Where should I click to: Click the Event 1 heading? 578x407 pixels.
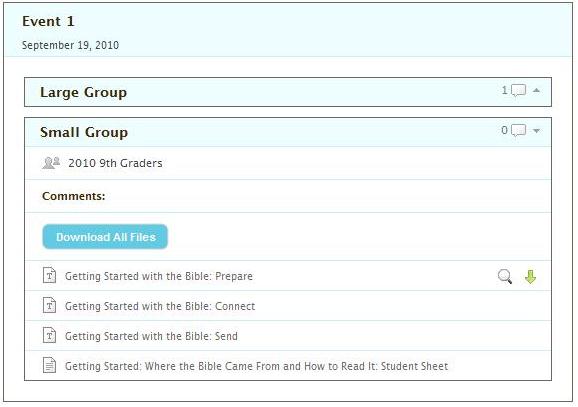(48, 21)
